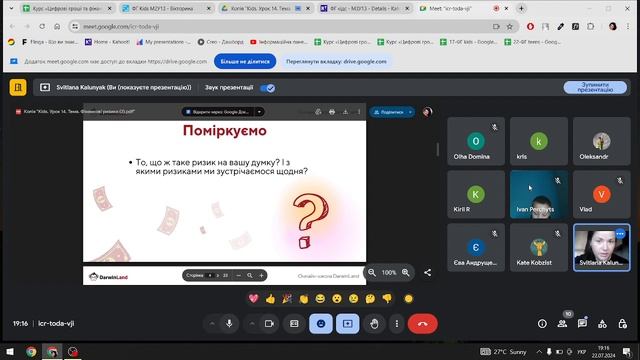Bookmark this page with star icon
Image resolution: width=640 pixels, height=360 pixels.
[x=509, y=27]
